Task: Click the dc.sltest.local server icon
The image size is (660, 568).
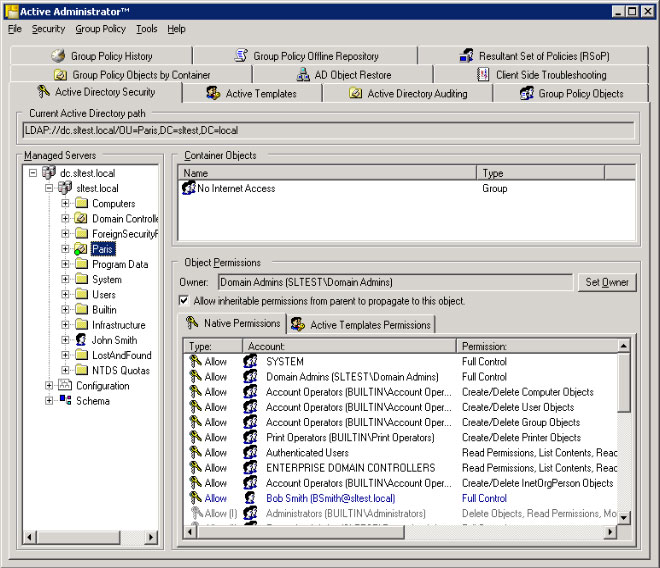Action: pyautogui.click(x=49, y=172)
